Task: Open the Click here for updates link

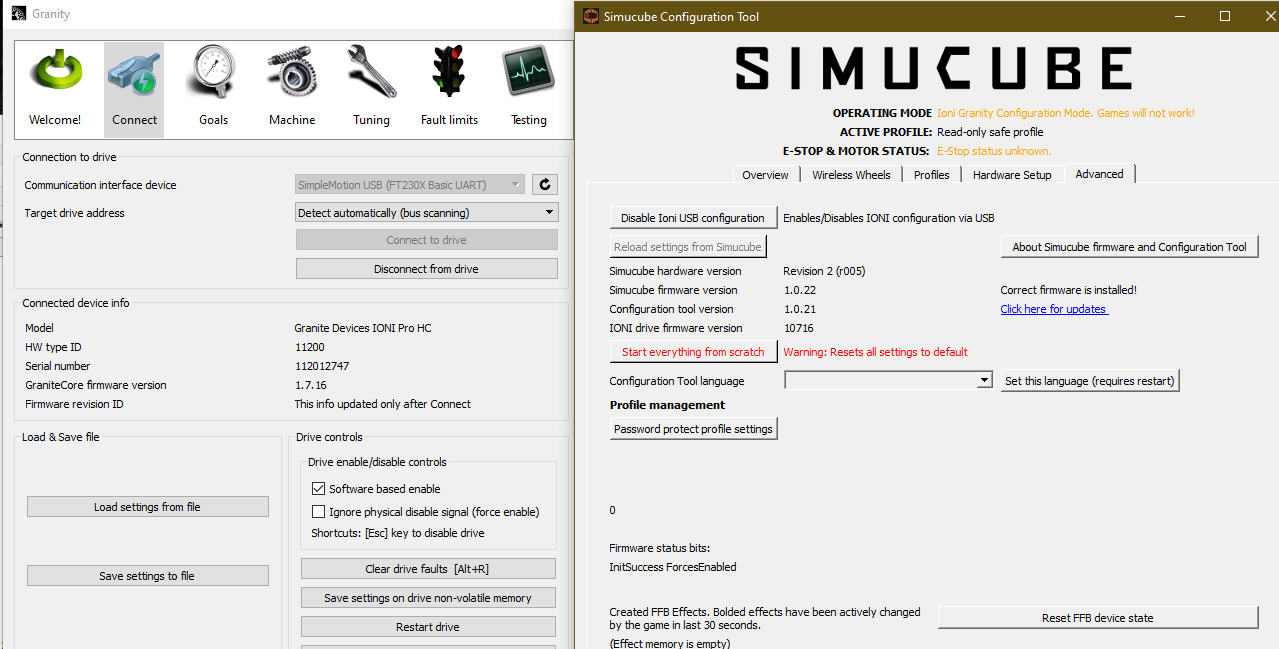Action: pos(1054,309)
